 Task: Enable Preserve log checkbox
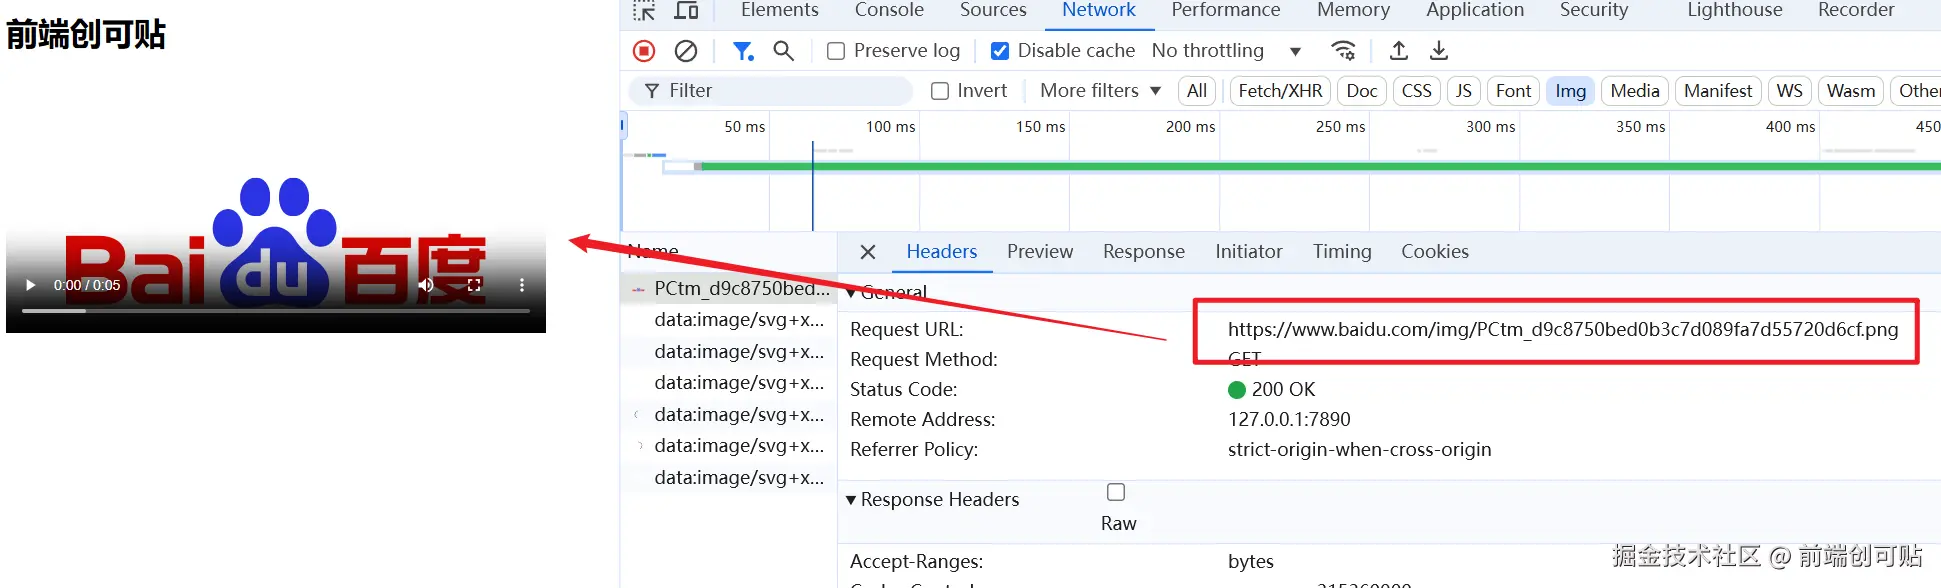click(836, 51)
